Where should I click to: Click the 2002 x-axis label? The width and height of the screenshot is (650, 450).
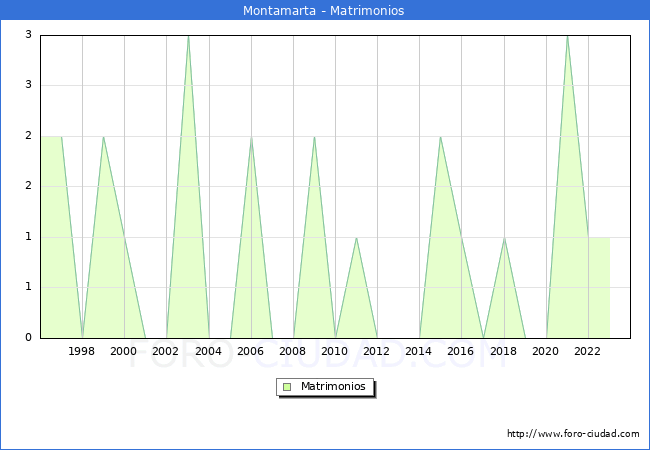pyautogui.click(x=165, y=351)
